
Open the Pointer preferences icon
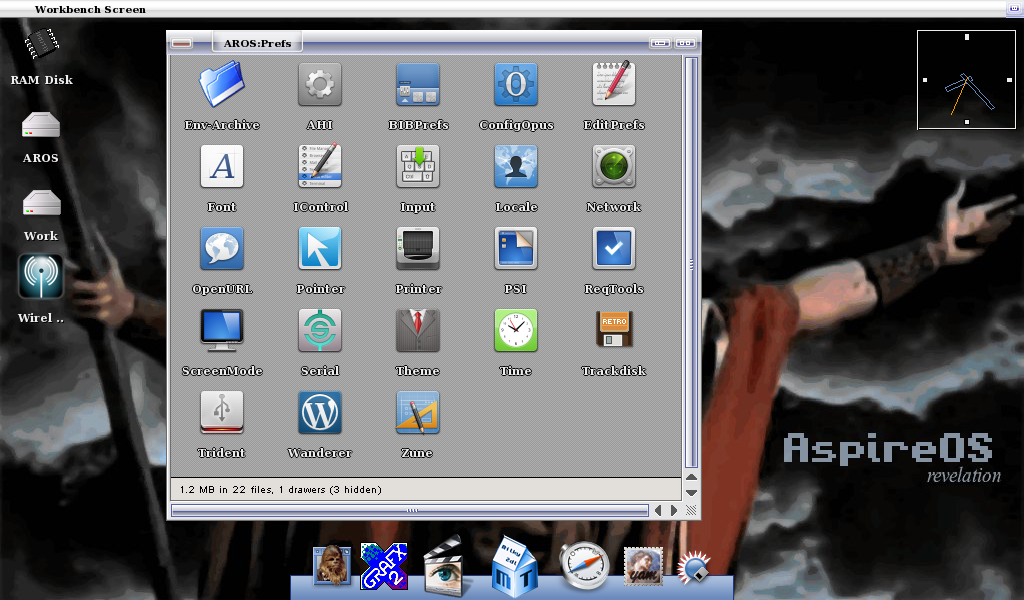click(319, 249)
